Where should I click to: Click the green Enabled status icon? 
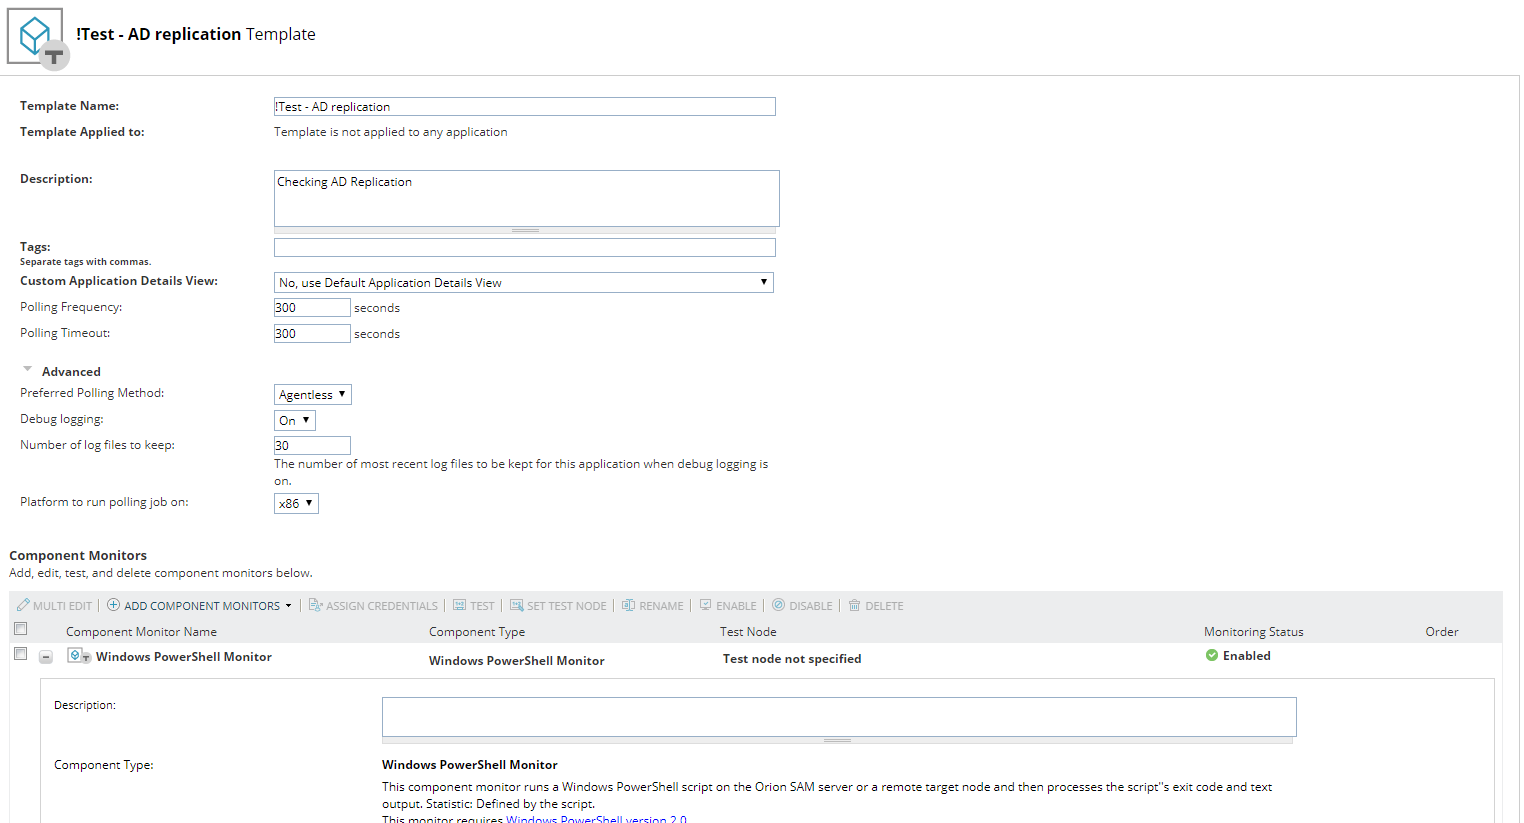pos(1212,655)
